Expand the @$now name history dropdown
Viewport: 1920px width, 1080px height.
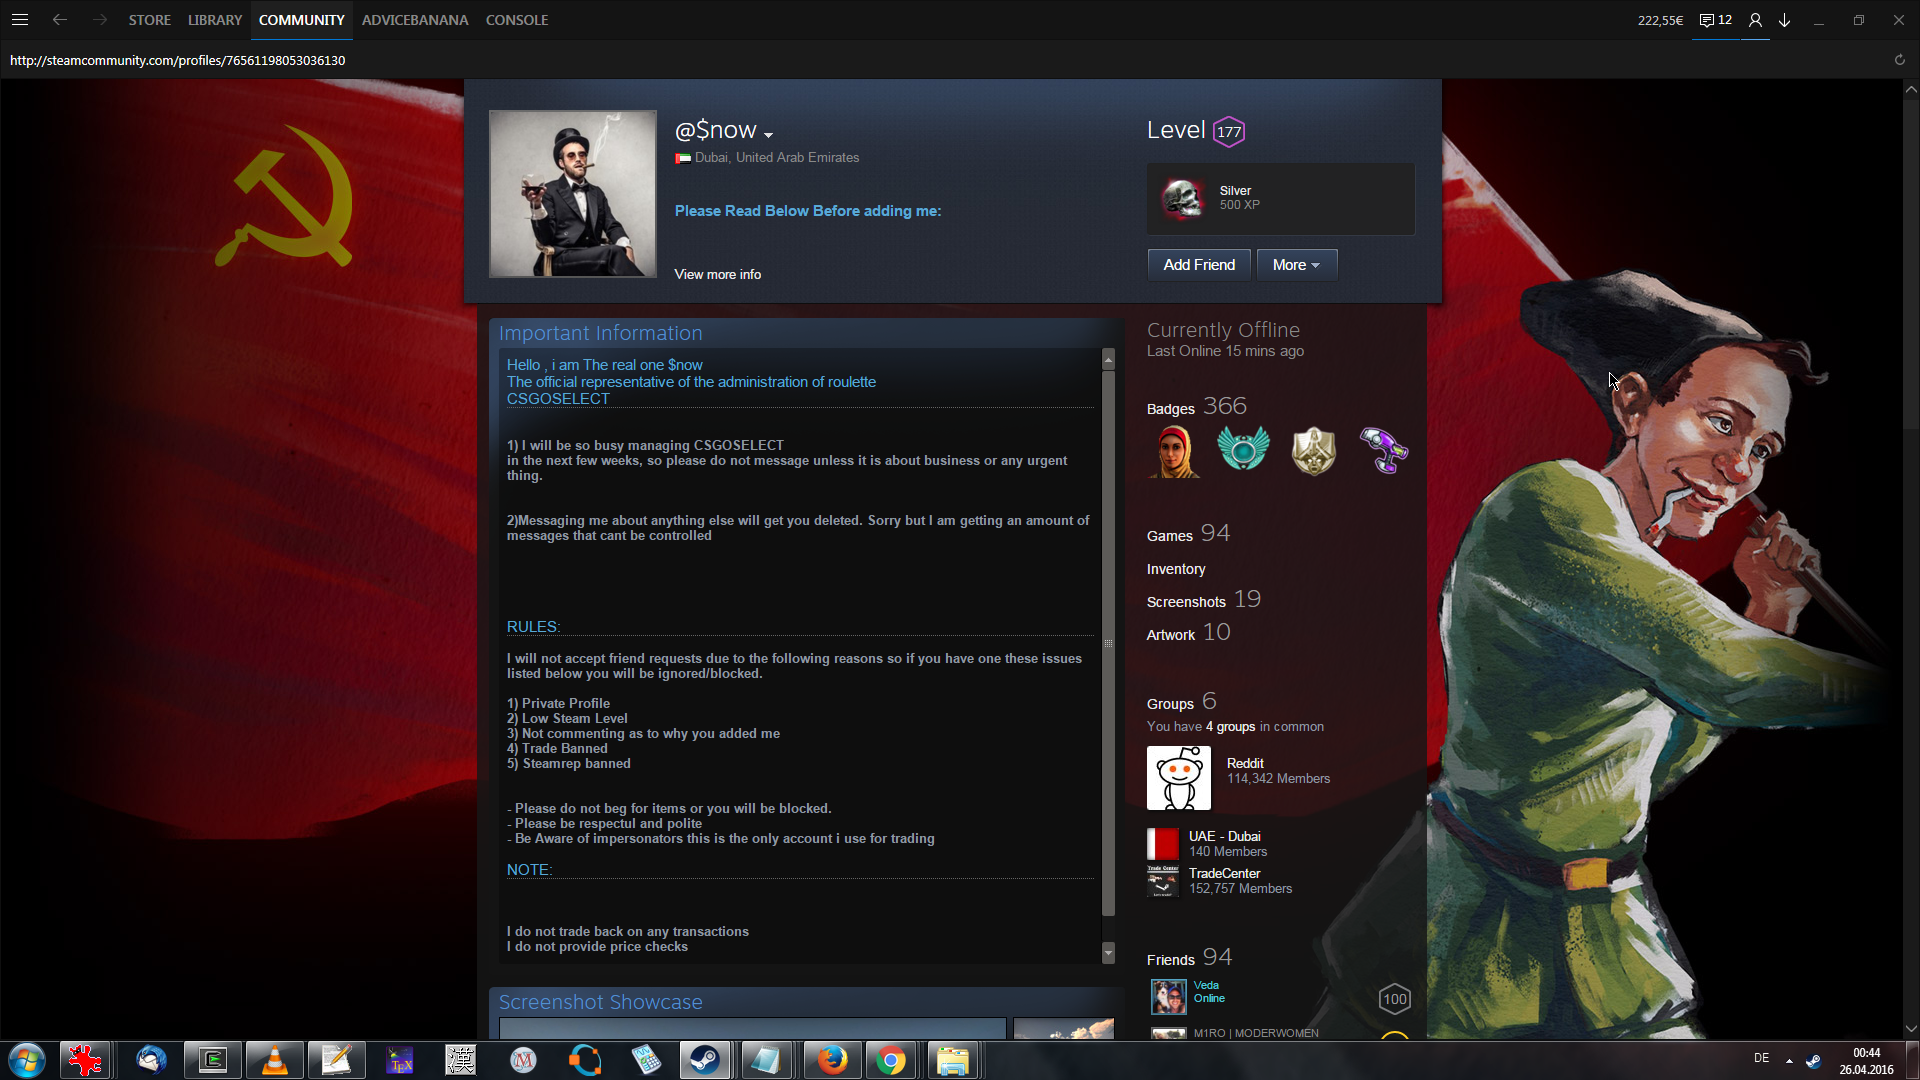click(x=768, y=134)
